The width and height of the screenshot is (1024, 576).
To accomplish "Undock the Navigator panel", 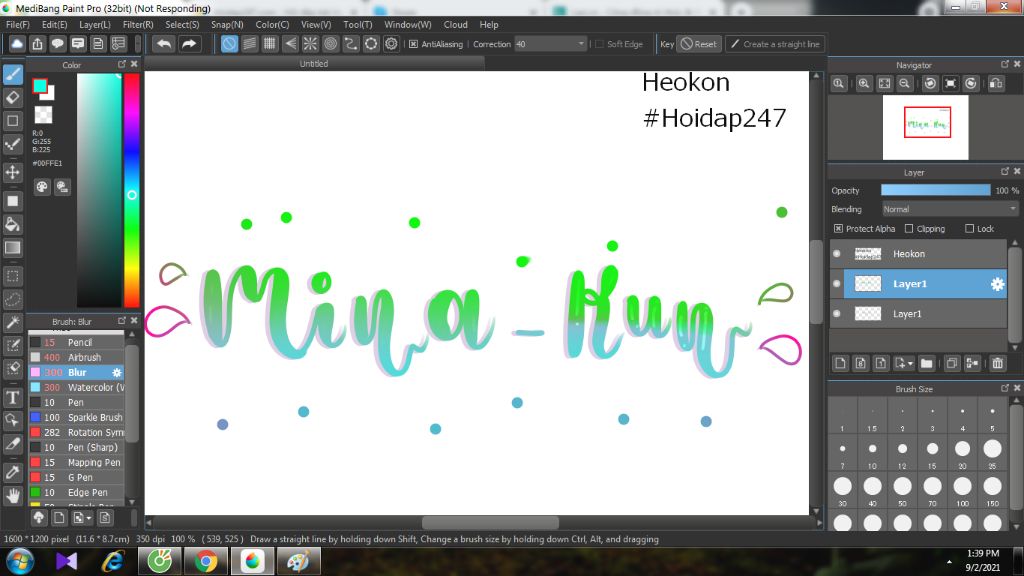I will tap(1004, 64).
